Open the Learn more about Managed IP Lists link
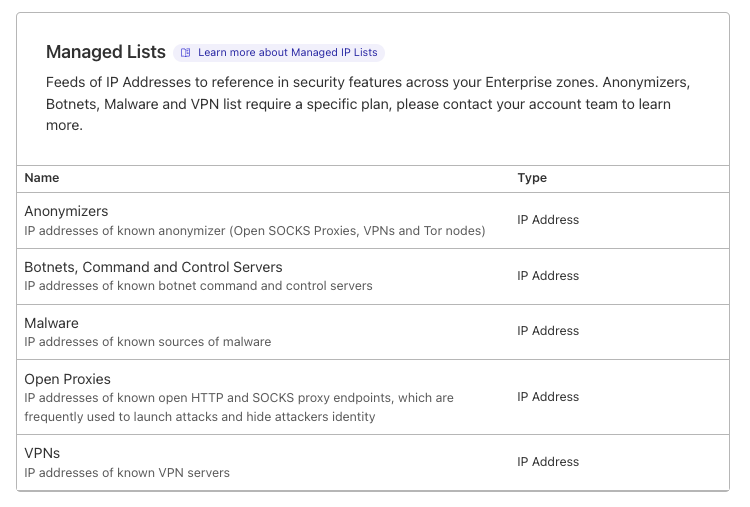This screenshot has height=507, width=750. (288, 53)
